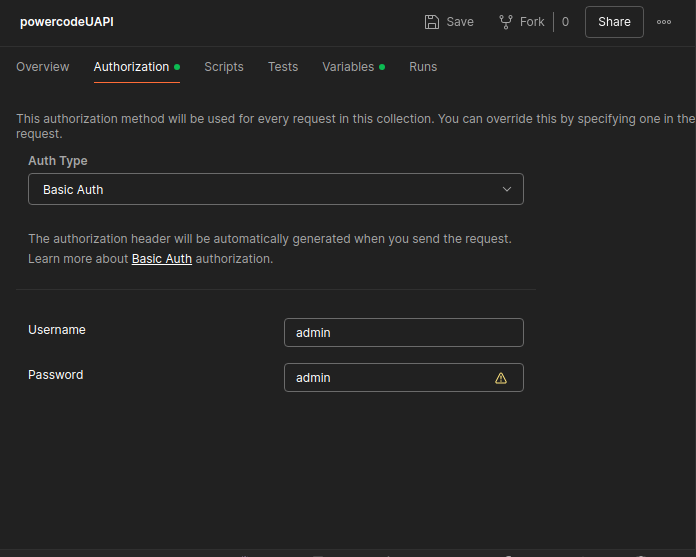Image resolution: width=696 pixels, height=557 pixels.
Task: Switch to the Runs tab
Action: tap(423, 67)
